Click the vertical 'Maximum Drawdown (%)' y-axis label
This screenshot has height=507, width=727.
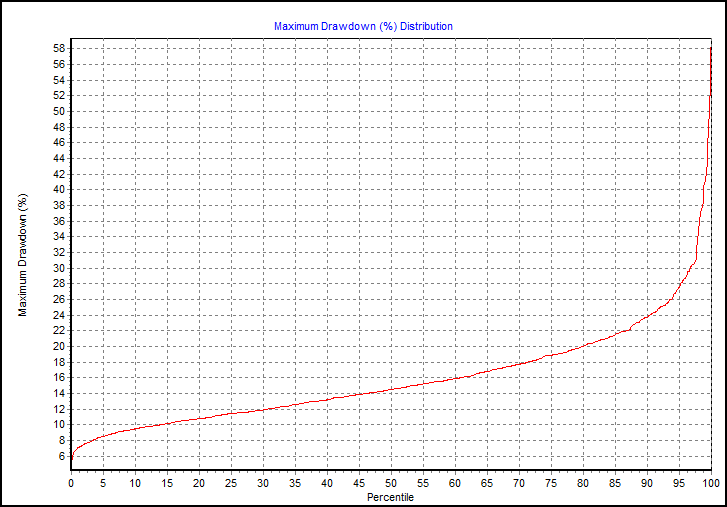click(23, 255)
